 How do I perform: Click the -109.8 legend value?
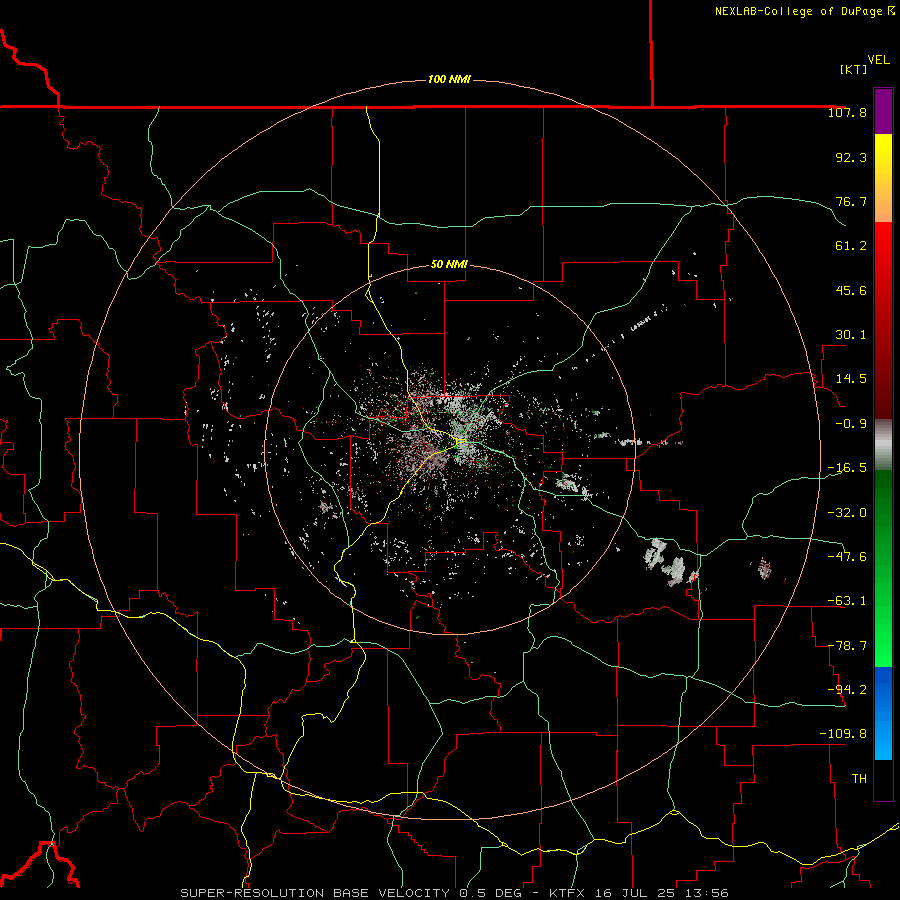pos(843,734)
